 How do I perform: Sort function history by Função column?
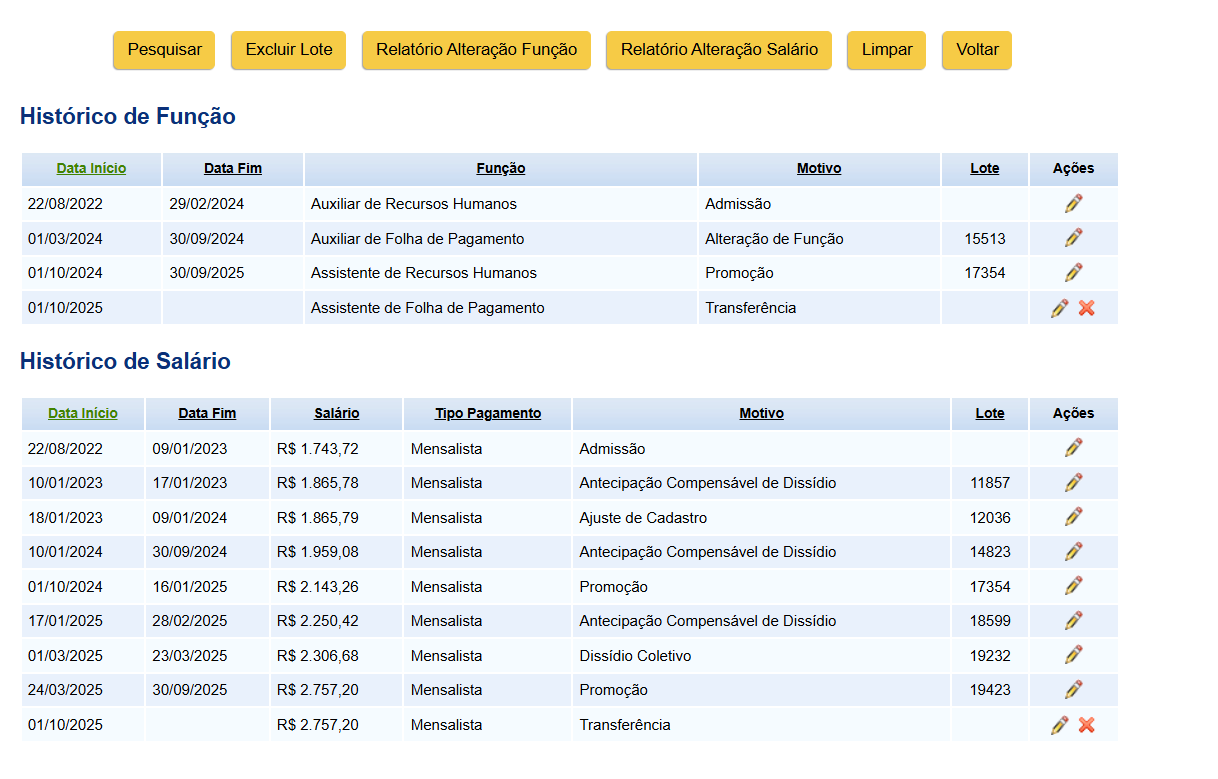(x=501, y=168)
